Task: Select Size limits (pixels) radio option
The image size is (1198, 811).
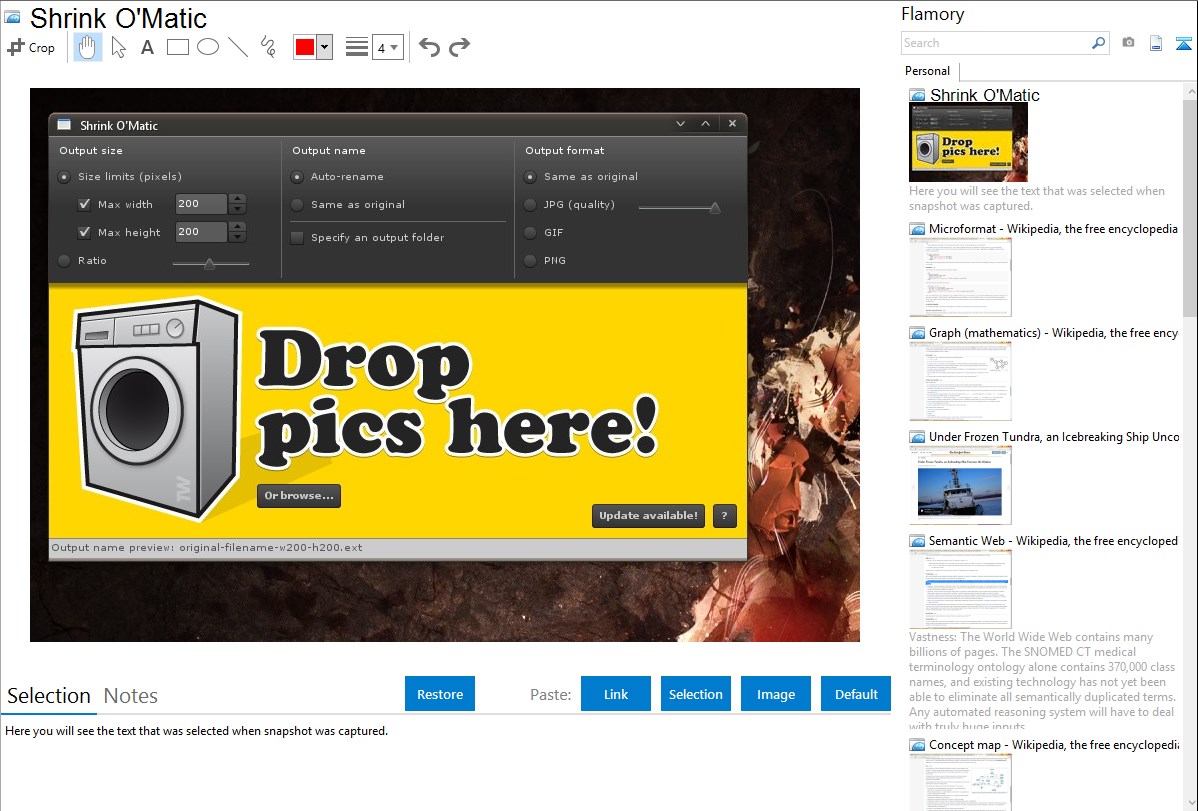Action: coord(64,177)
